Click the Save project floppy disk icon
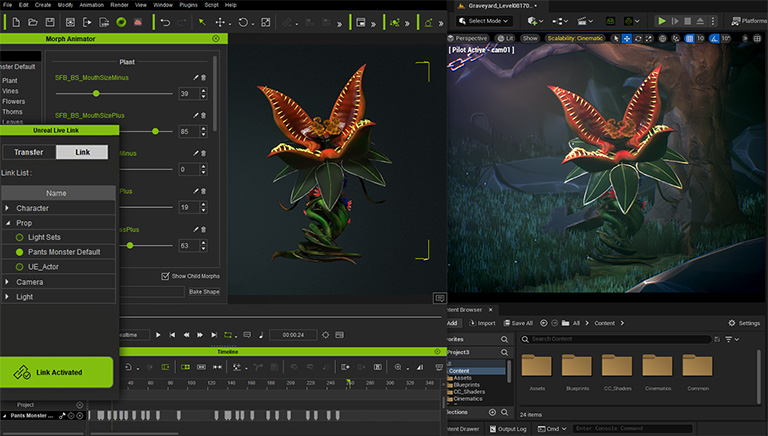Screen dimensions: 768x436 tap(50, 21)
